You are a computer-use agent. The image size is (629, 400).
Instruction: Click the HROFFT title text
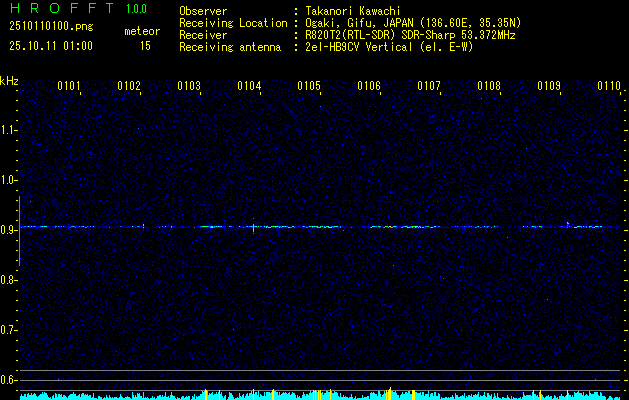(x=62, y=8)
